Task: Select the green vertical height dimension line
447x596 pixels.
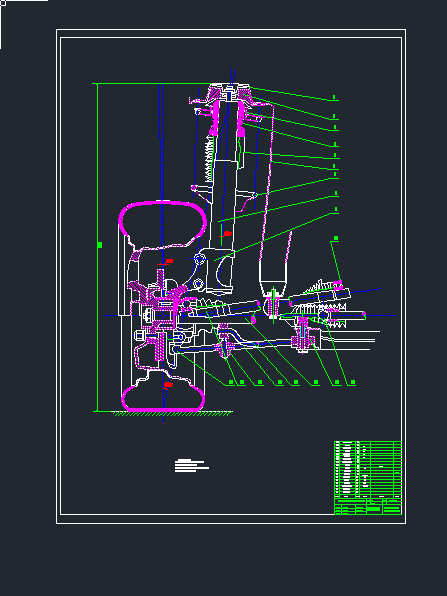Action: [x=98, y=247]
